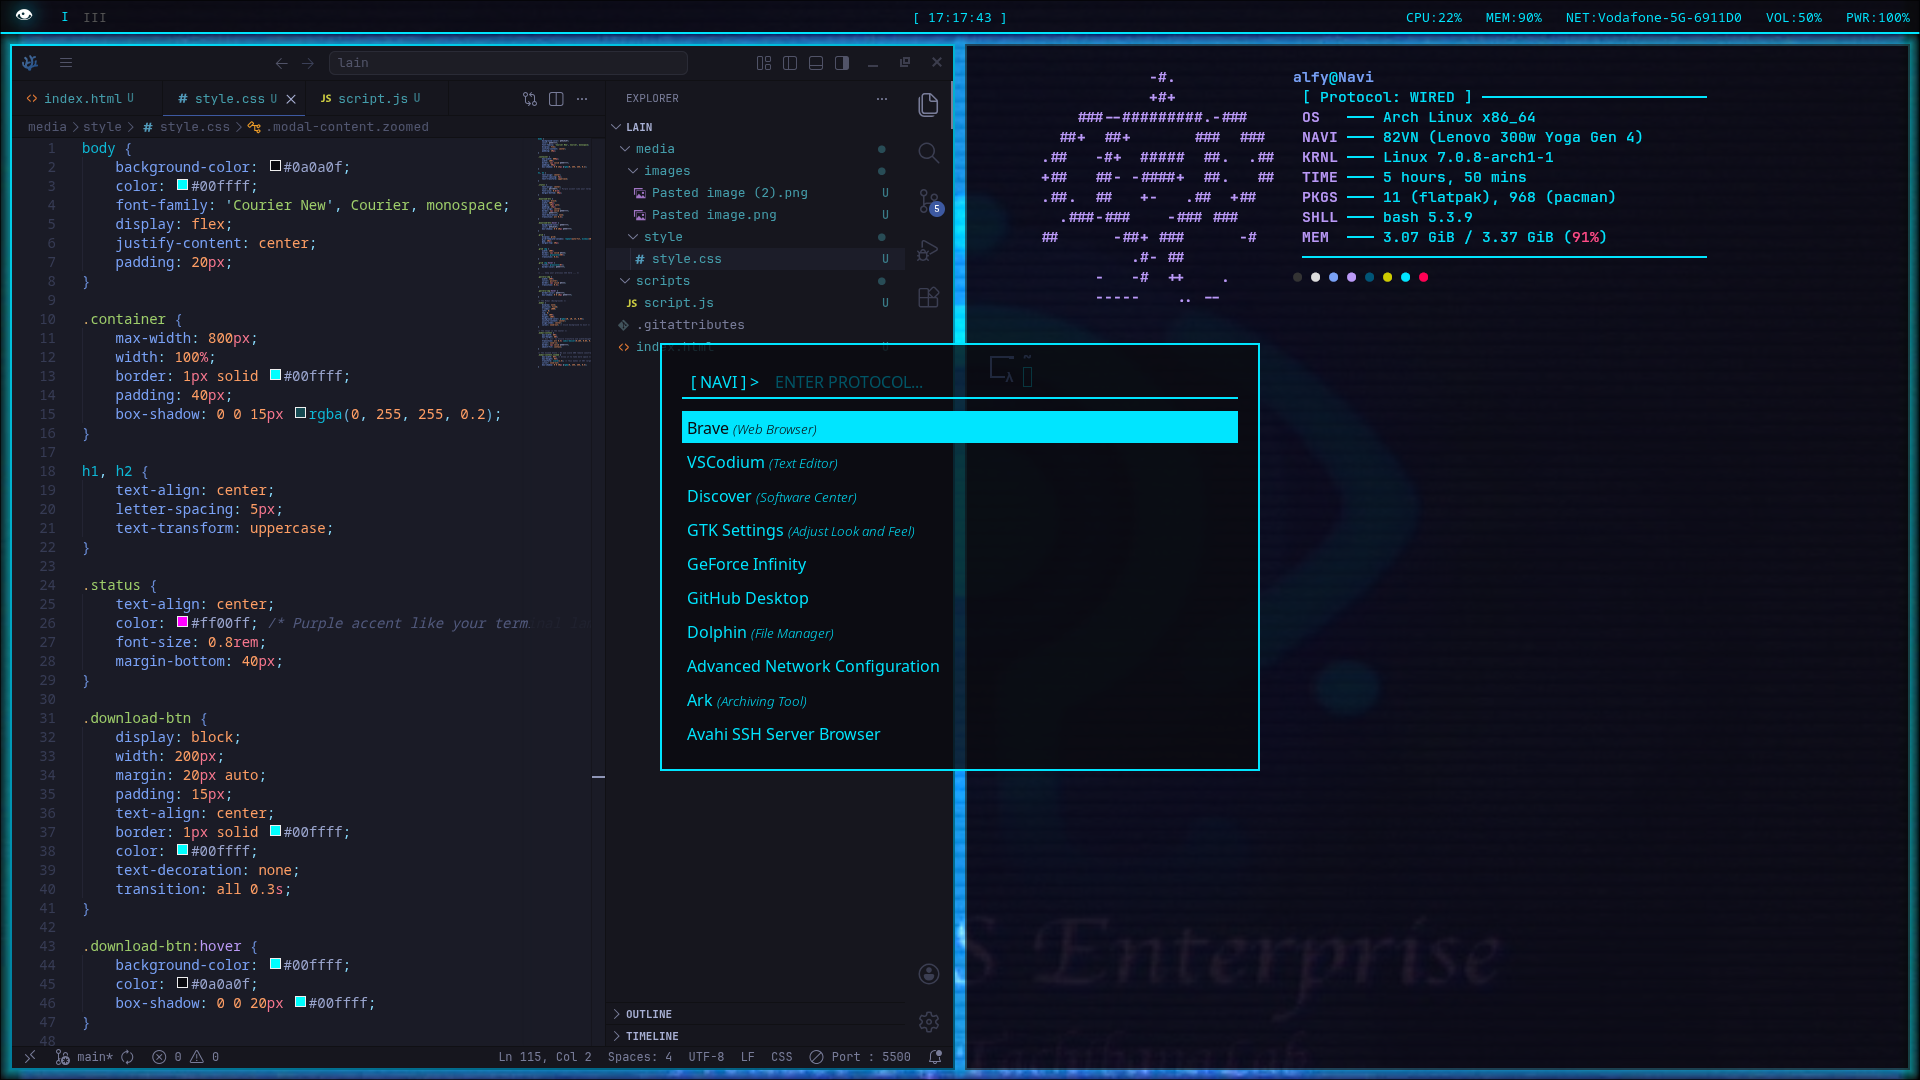Click the CSS language mode indicator
The image size is (1920, 1080).
pos(782,1057)
